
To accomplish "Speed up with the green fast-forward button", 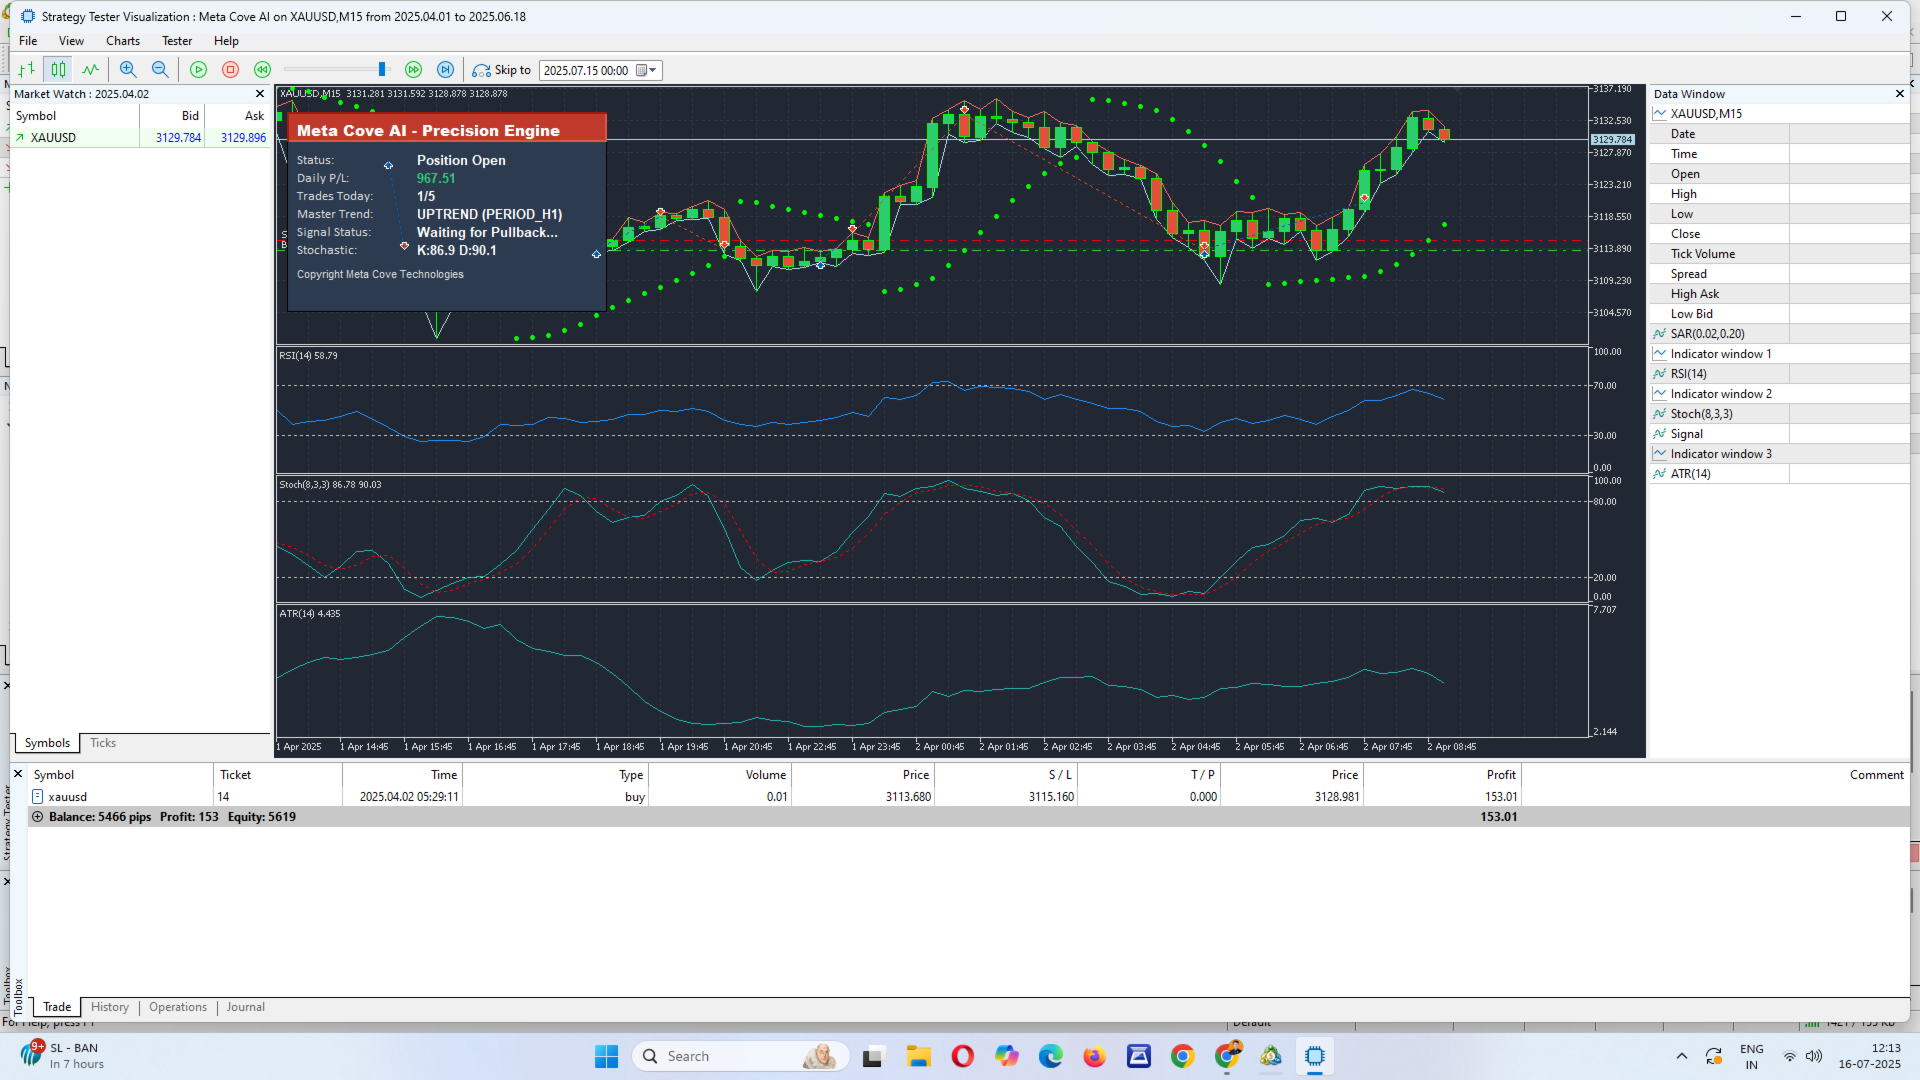I will pos(413,70).
